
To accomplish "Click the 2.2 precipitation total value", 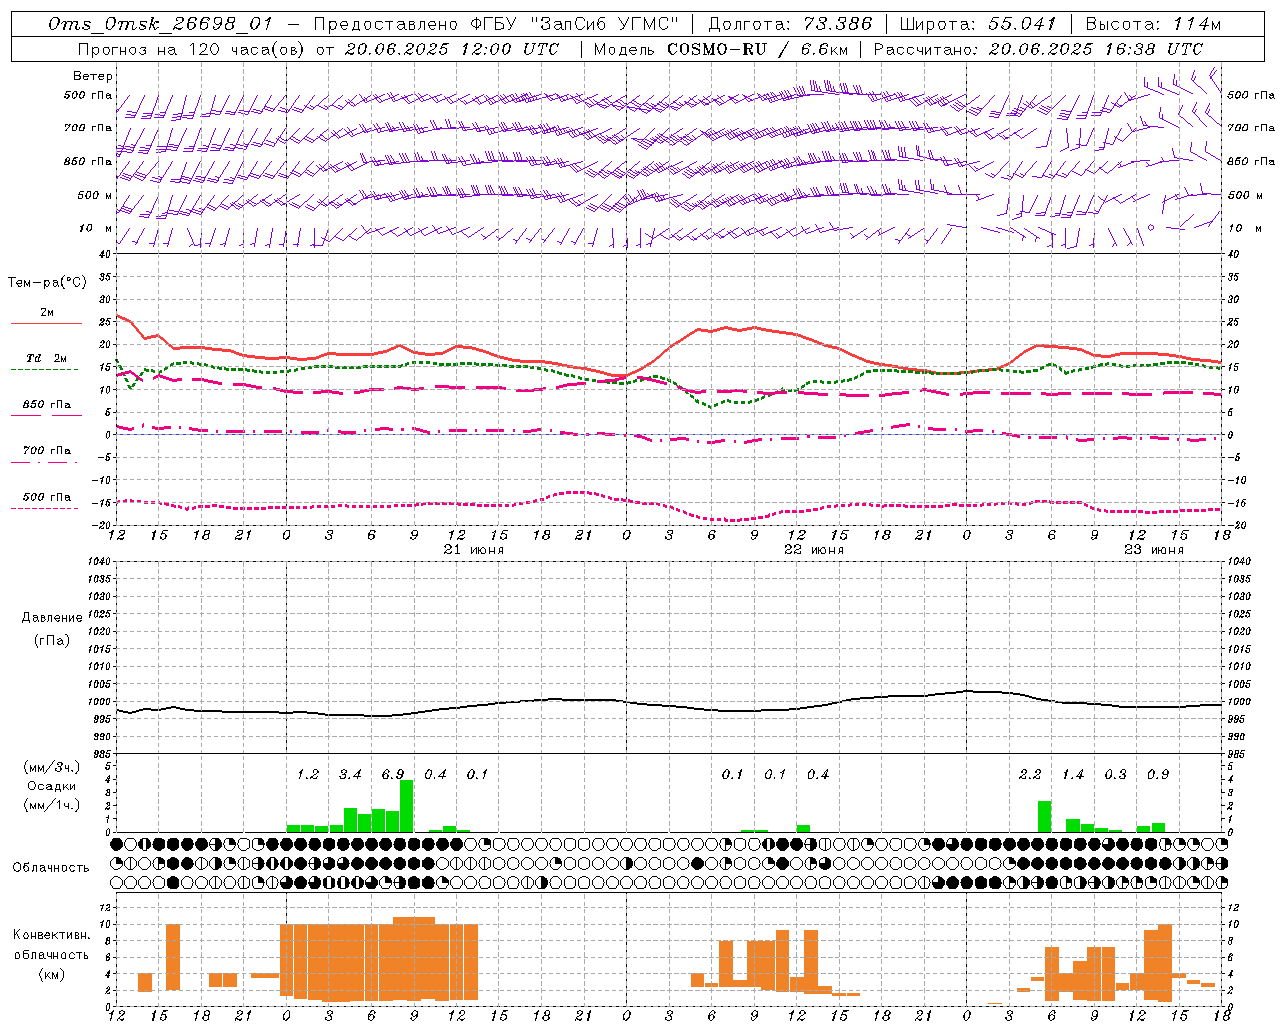I will coord(1030,774).
